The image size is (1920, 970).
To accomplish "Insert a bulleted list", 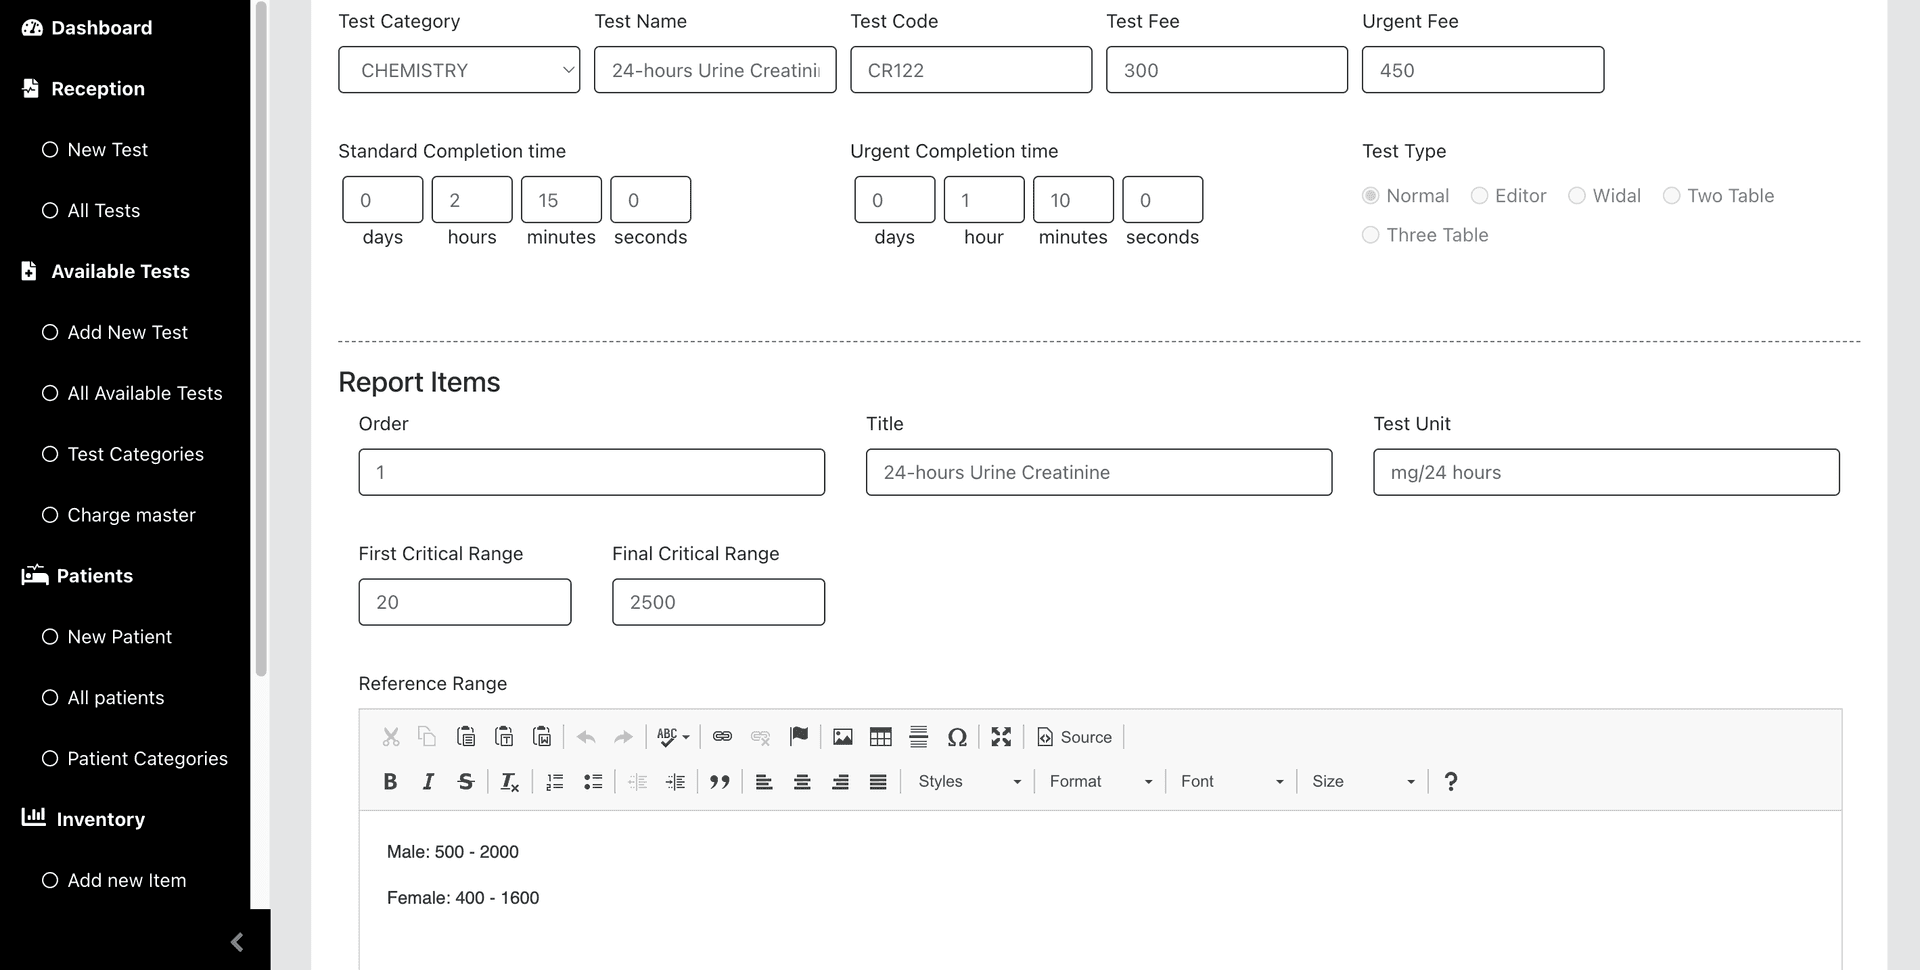I will tap(593, 782).
